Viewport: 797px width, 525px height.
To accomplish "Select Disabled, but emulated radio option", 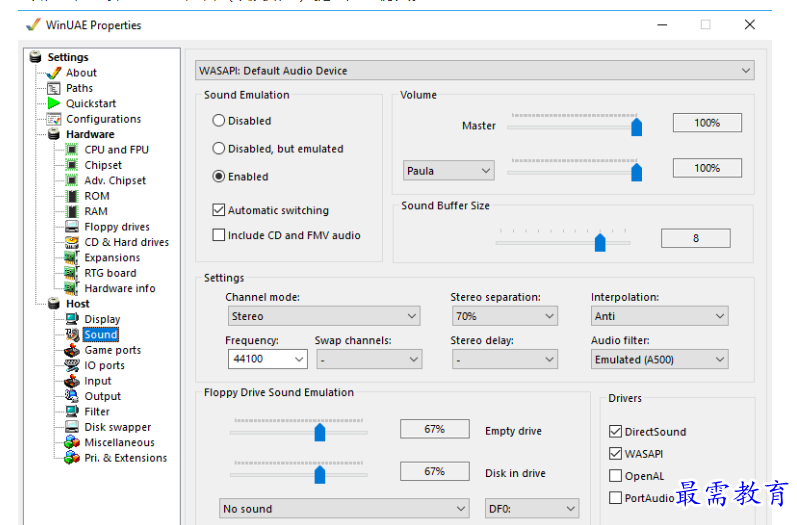I will pos(219,148).
